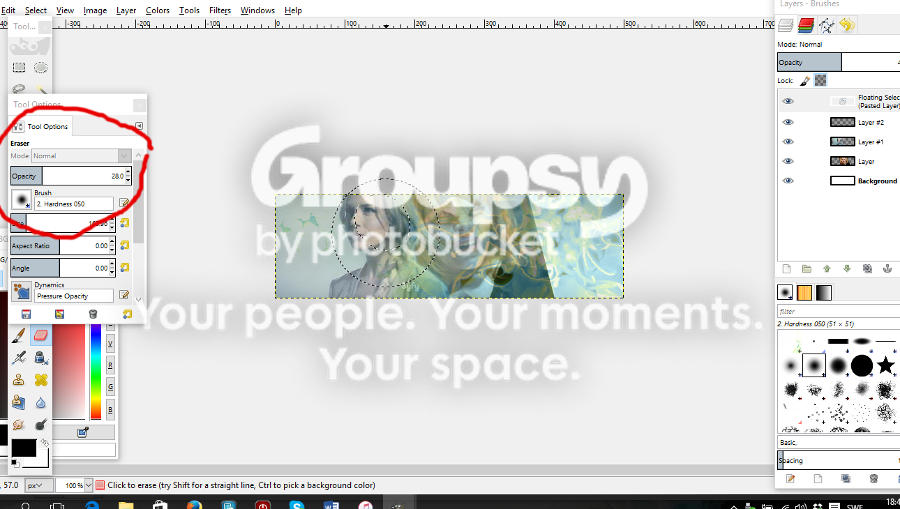Toggle Lock alpha channel icon
This screenshot has width=900, height=509.
[x=821, y=80]
